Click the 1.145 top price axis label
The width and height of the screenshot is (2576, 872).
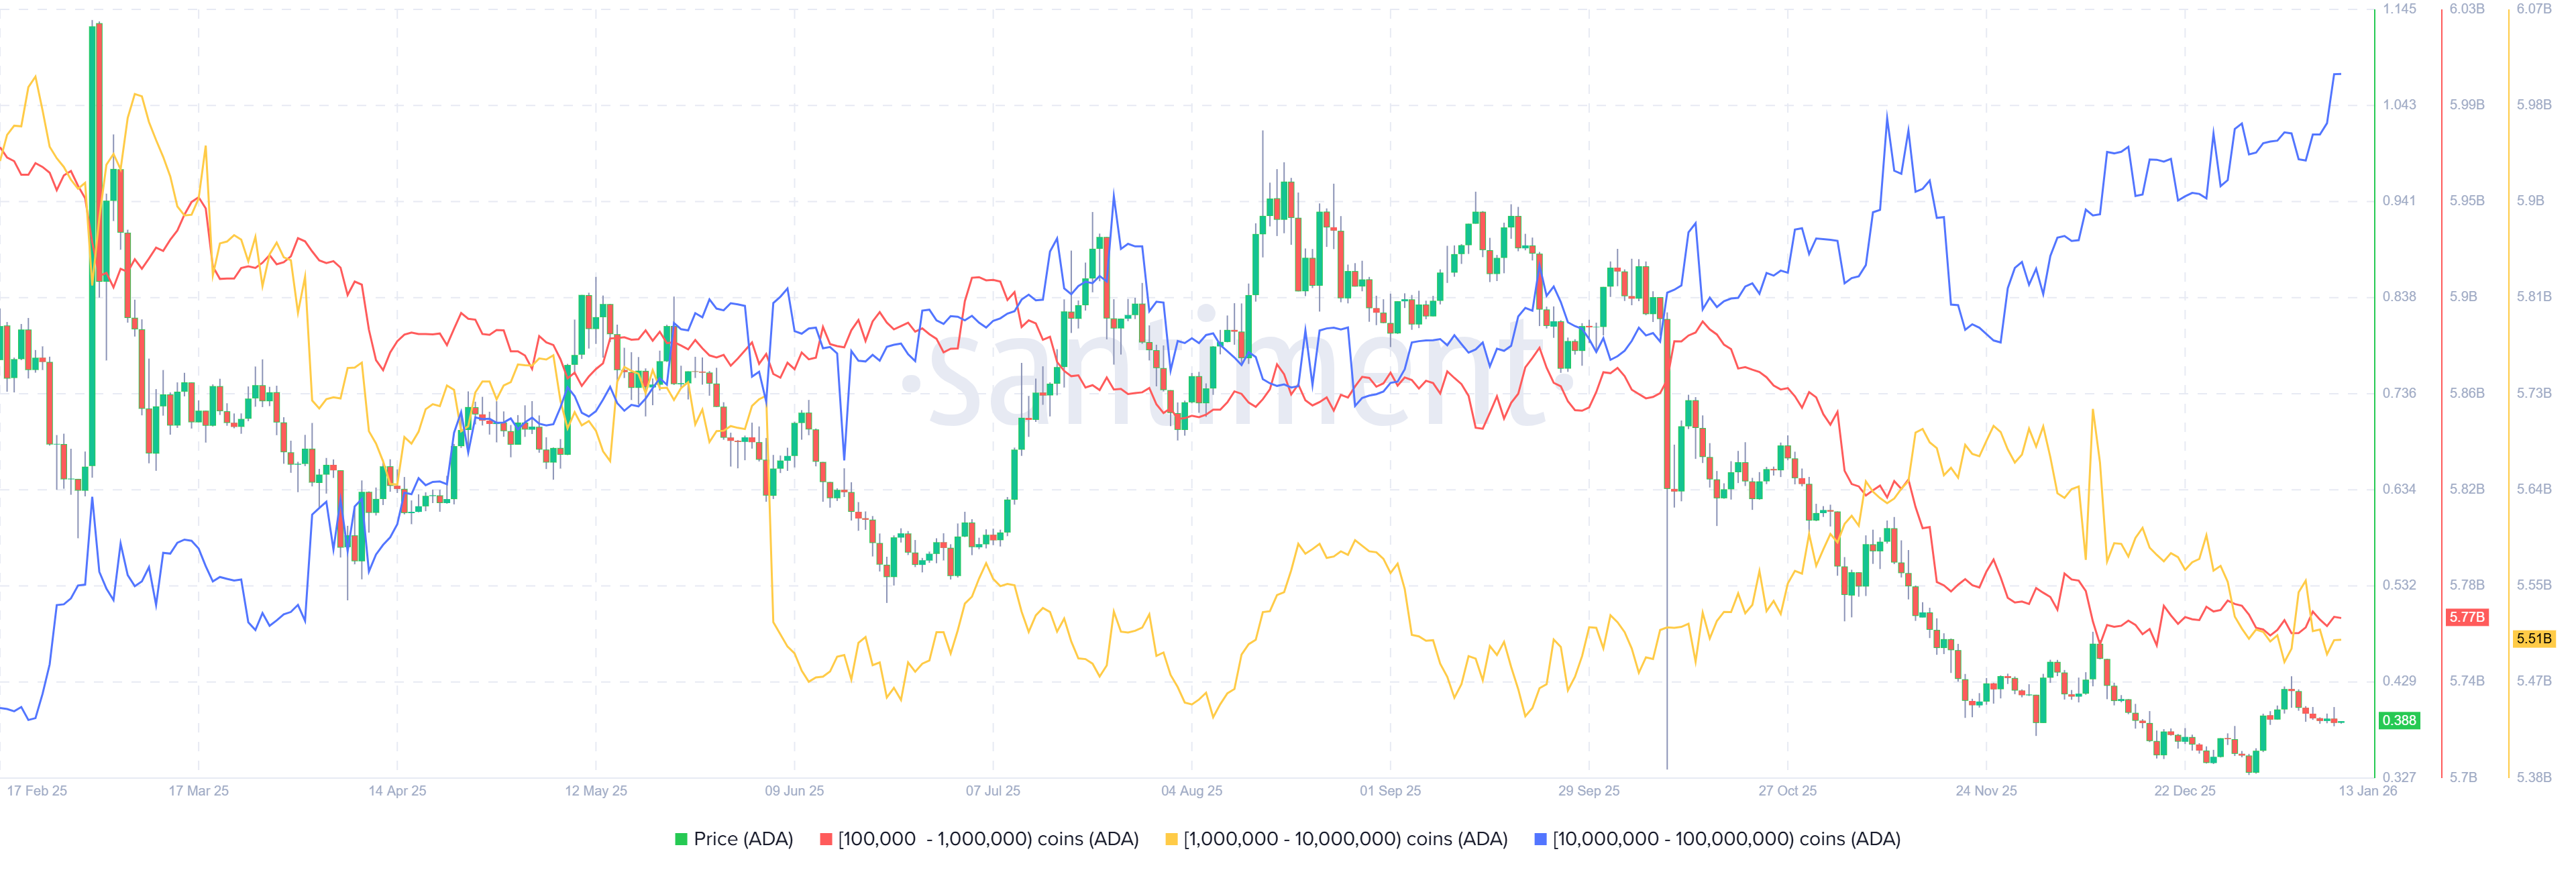point(2399,9)
